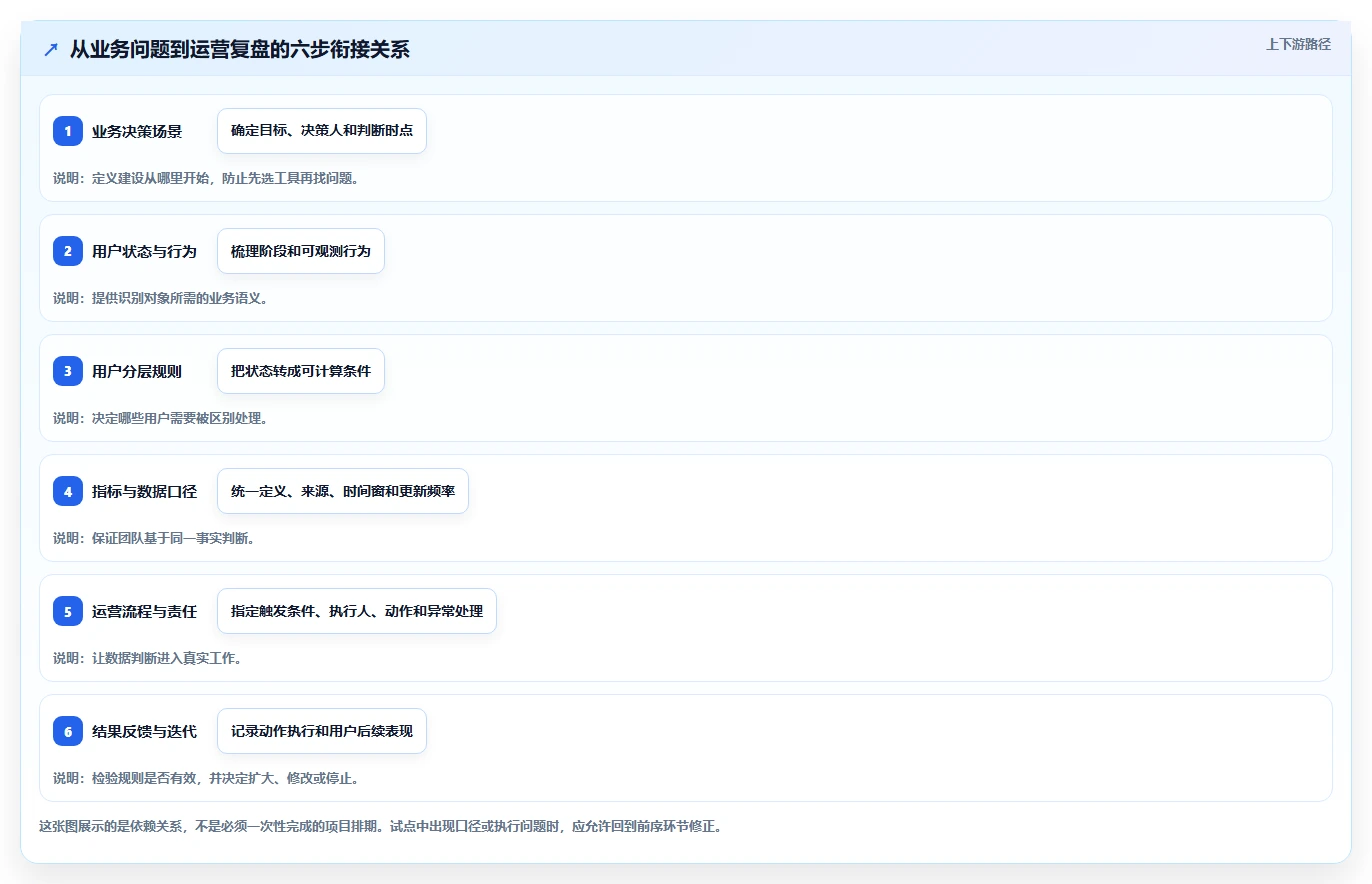This screenshot has height=884, width=1372.
Task: Click the 指定触发条件、执行人、动作和异常处理 chip
Action: 357,611
